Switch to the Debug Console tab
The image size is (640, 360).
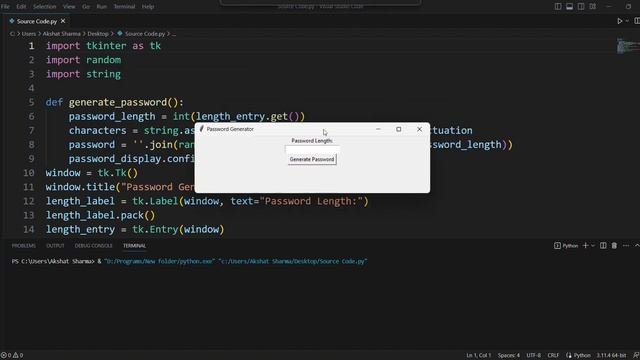[93, 246]
